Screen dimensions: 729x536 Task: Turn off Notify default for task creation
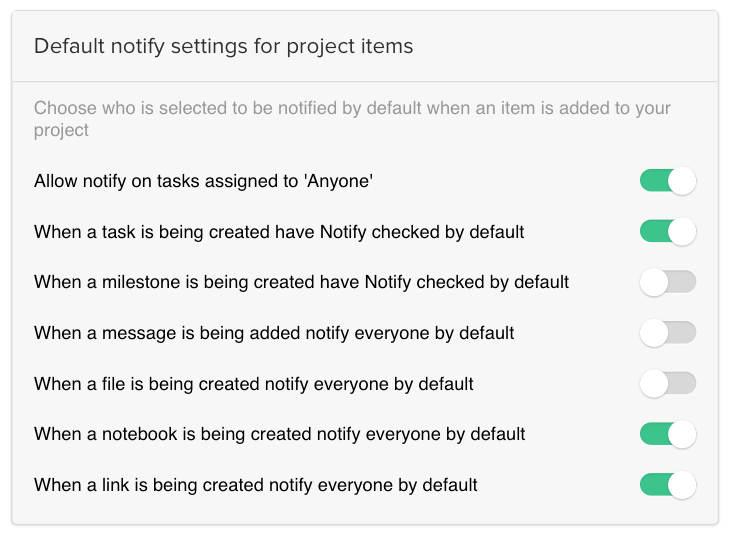pos(667,232)
